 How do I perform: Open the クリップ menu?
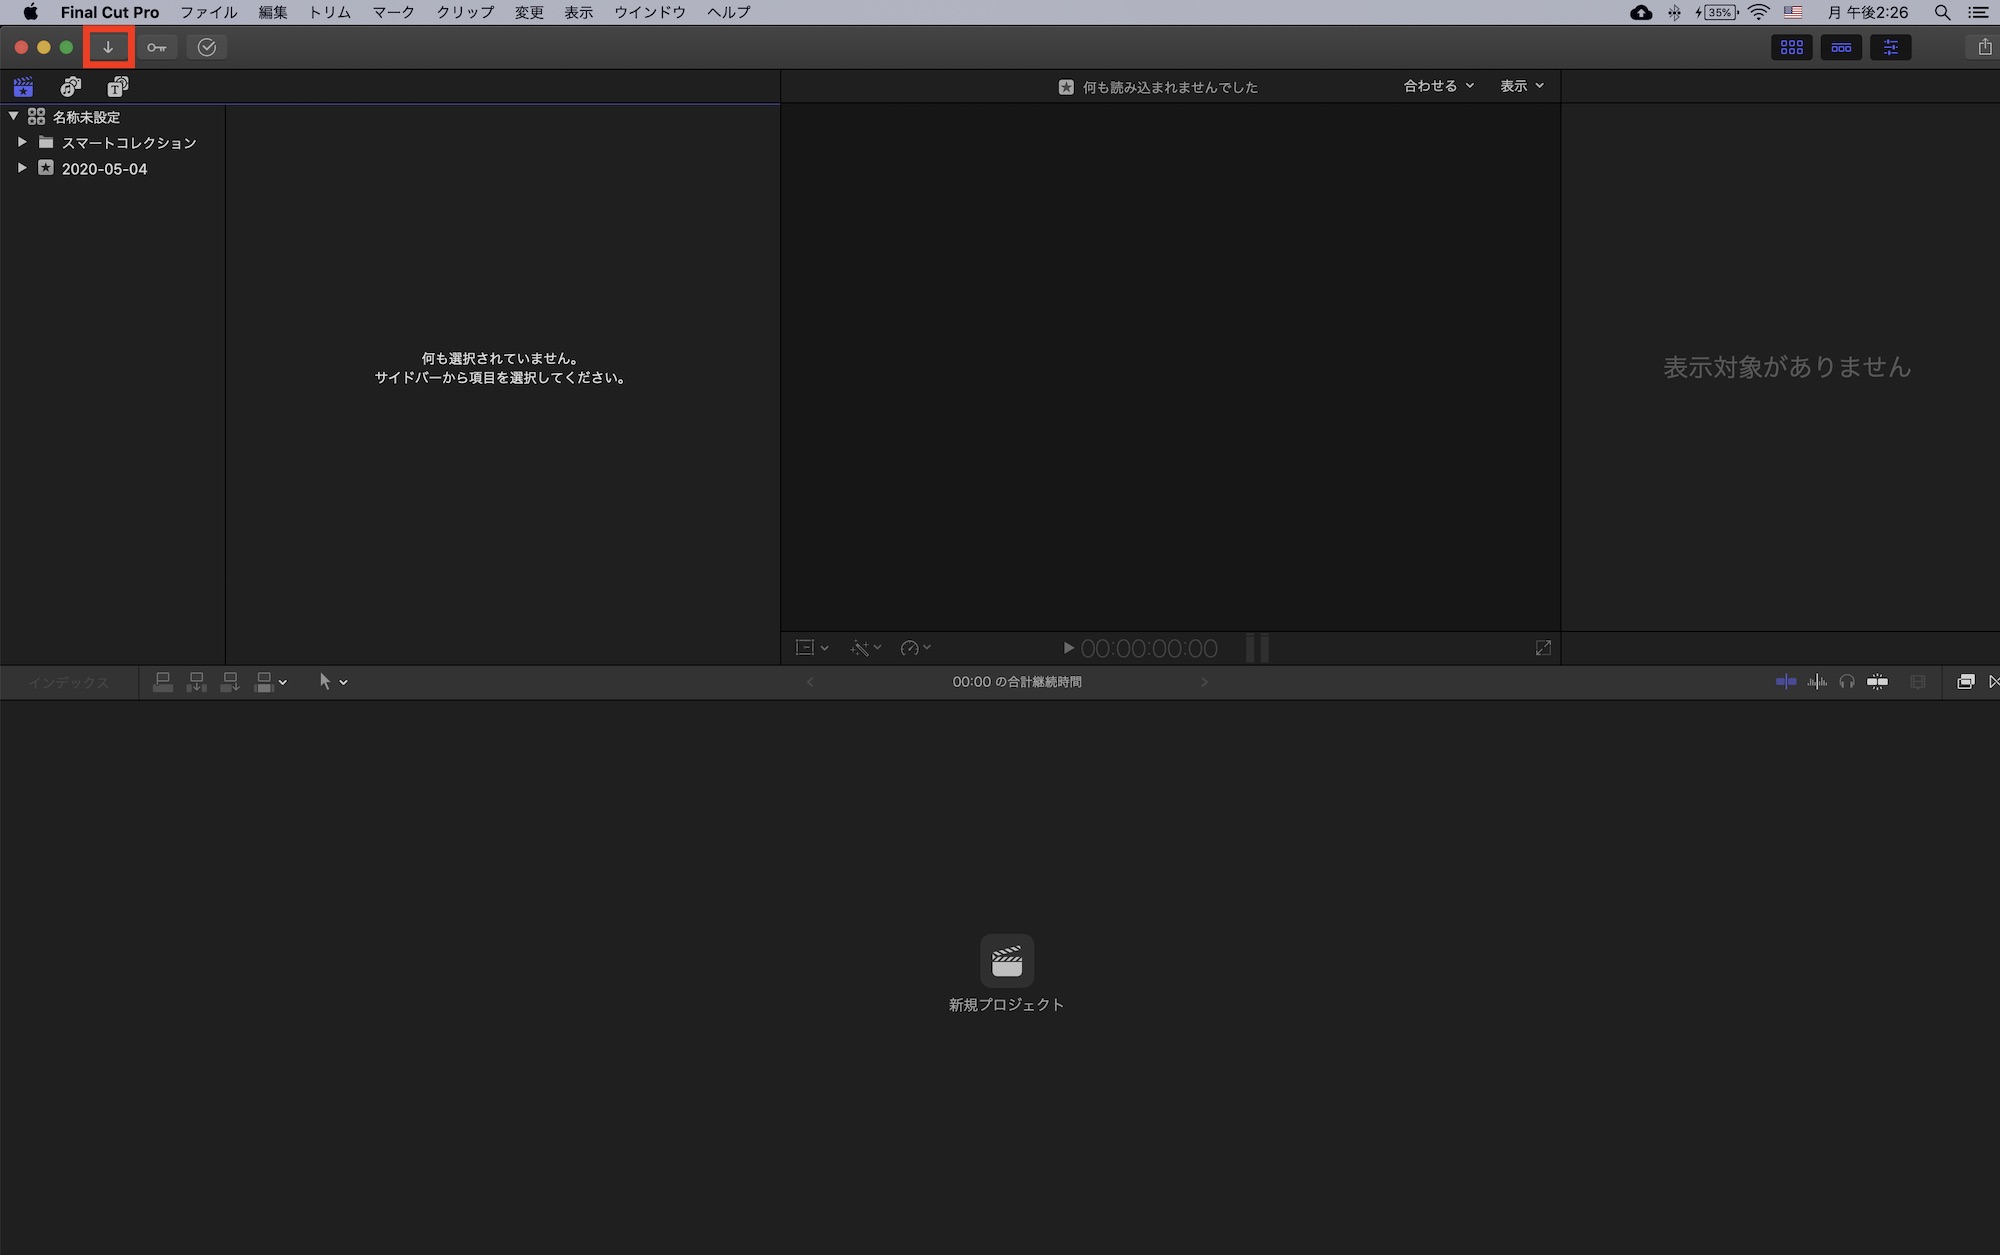[x=464, y=12]
